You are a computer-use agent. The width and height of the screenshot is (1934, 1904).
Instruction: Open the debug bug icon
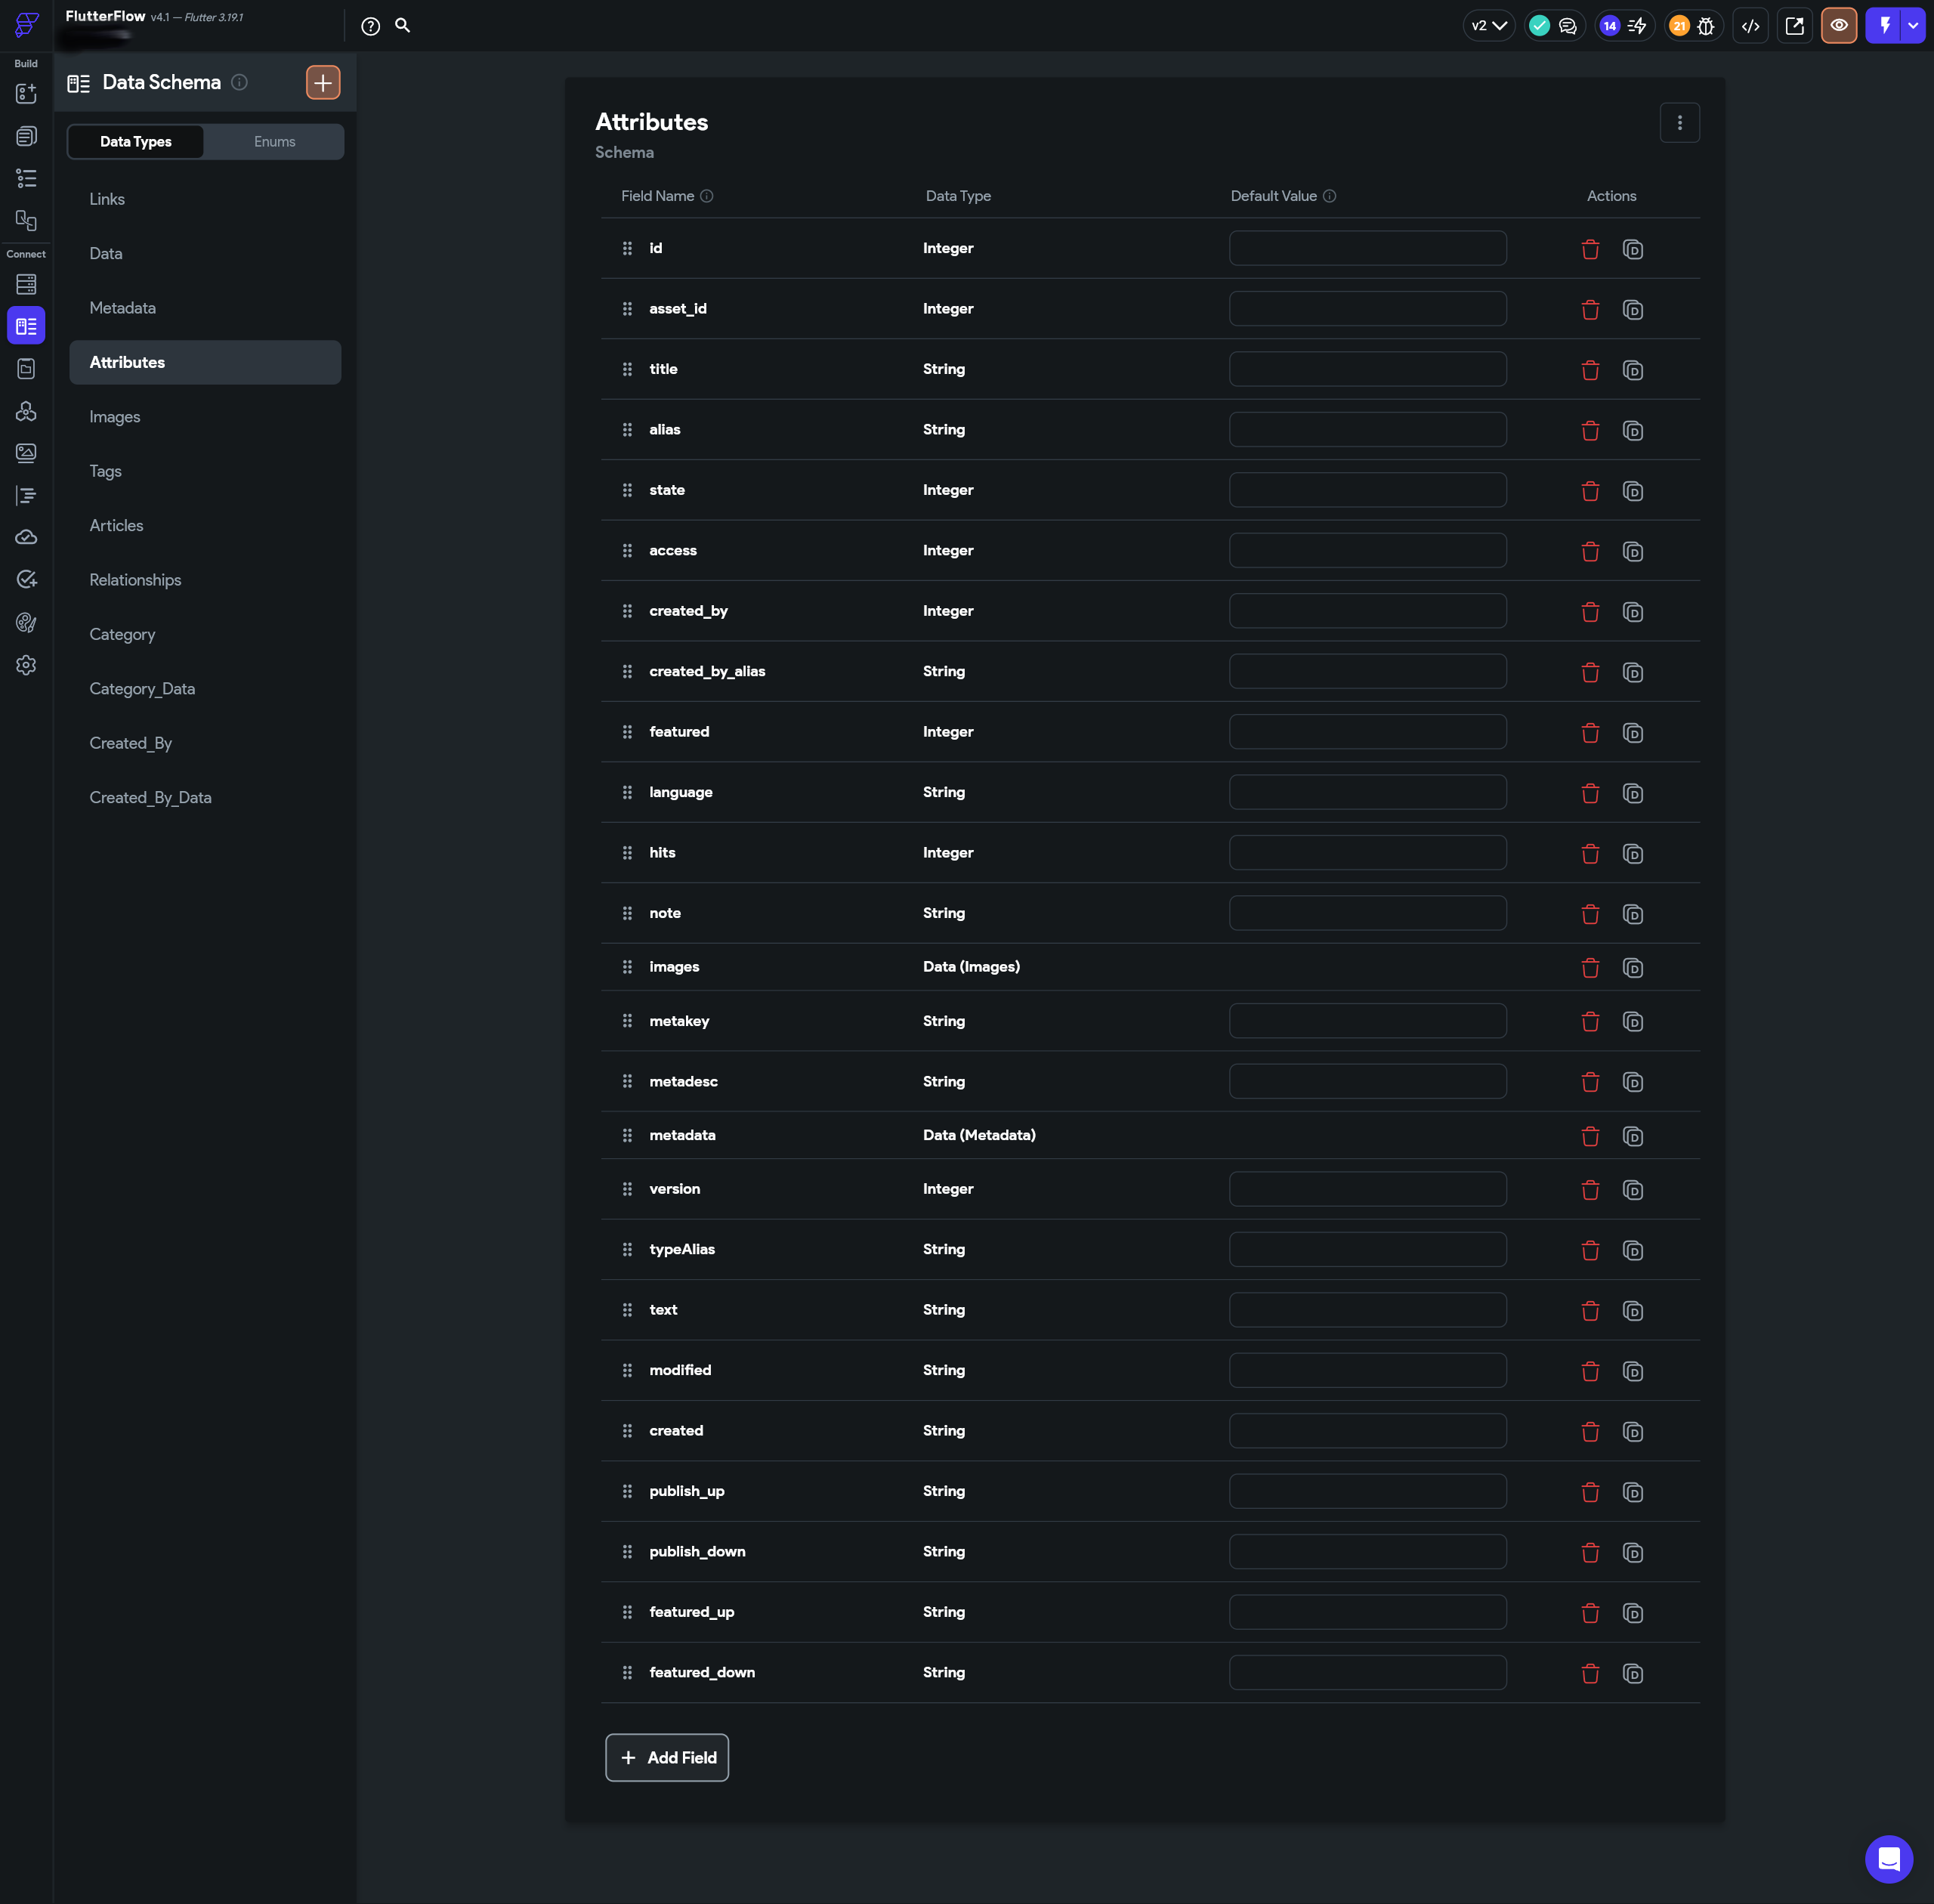1706,26
